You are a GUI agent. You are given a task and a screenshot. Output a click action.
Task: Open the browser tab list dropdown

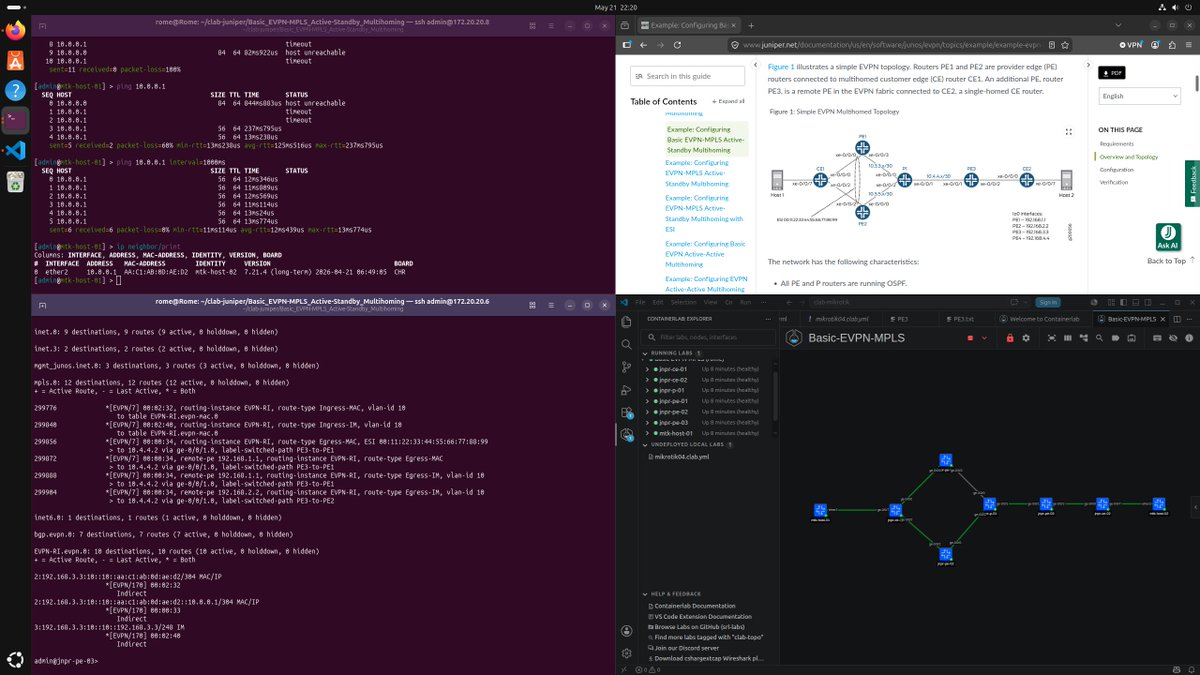pos(1117,25)
